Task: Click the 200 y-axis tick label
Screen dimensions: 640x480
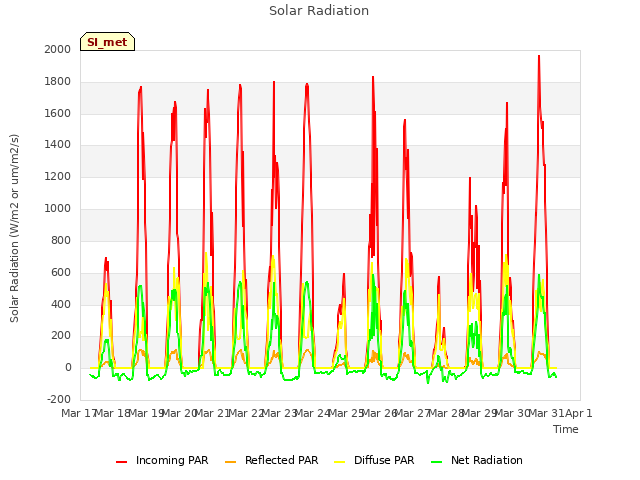Action: click(61, 336)
